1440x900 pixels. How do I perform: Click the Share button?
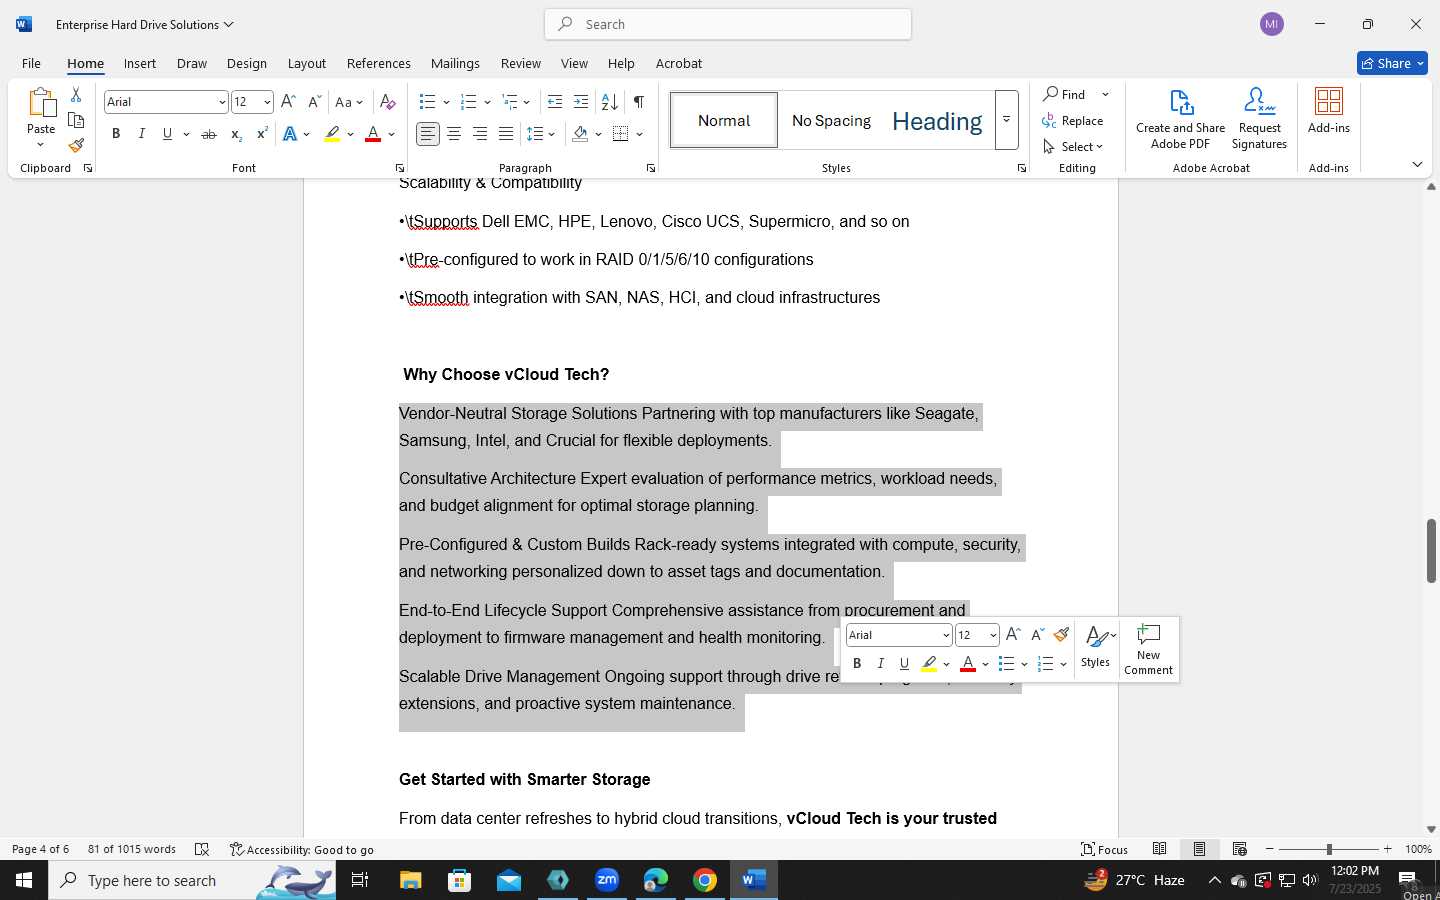1392,63
